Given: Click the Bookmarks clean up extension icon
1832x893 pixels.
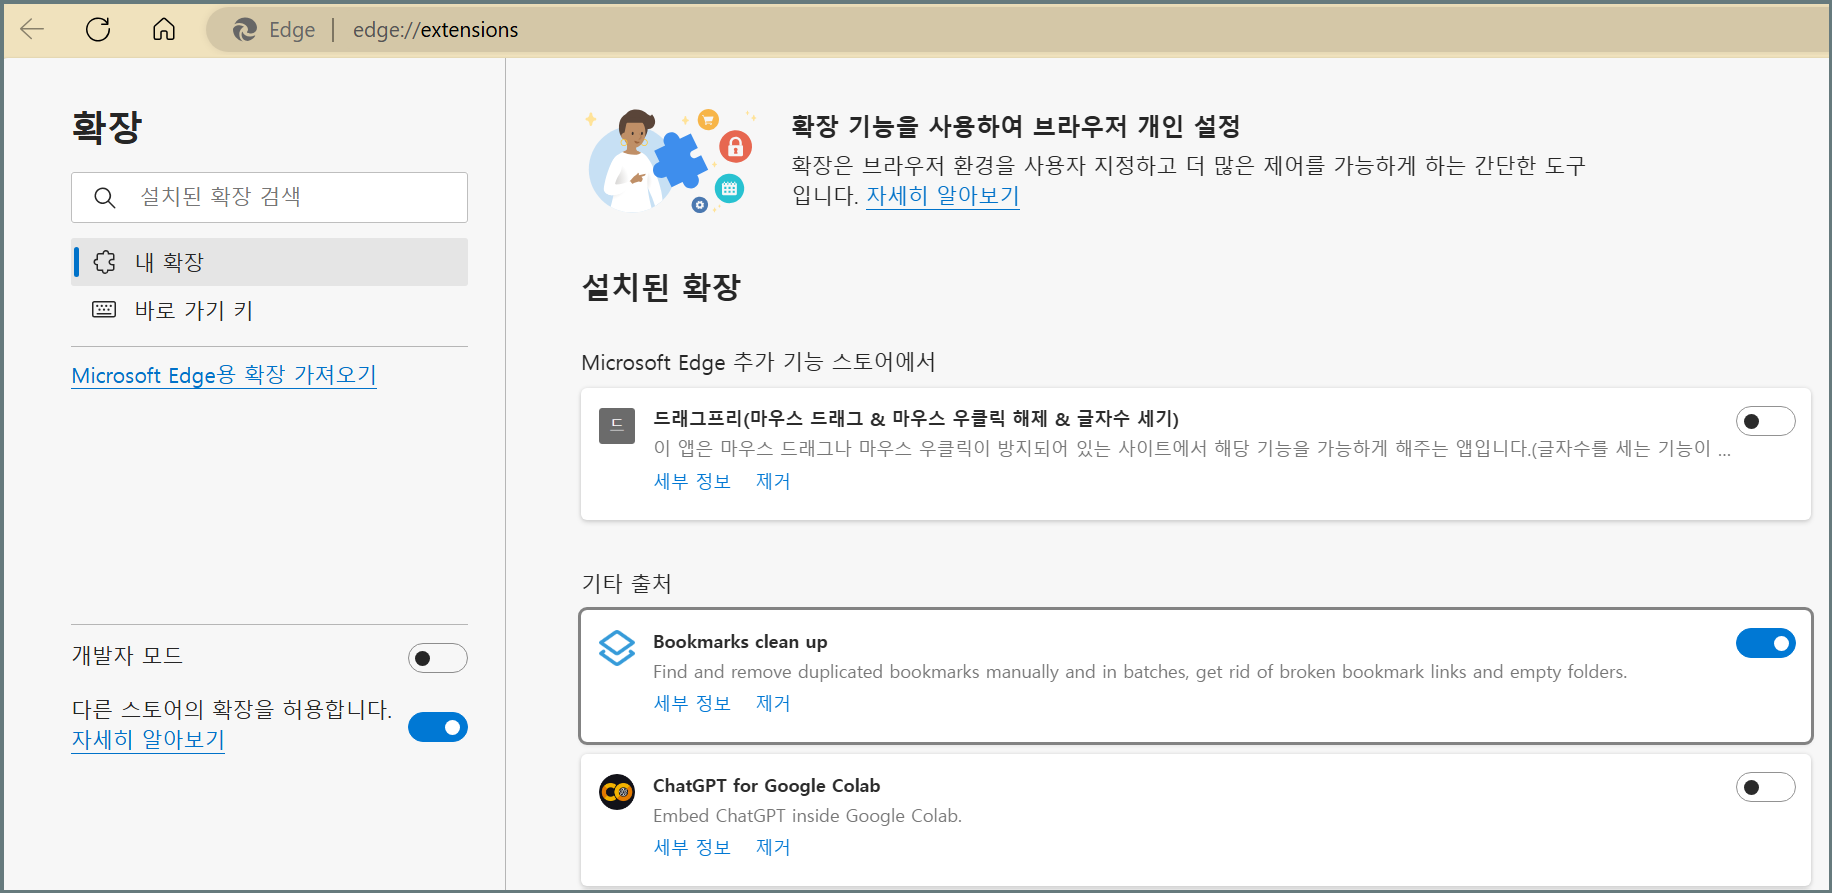Looking at the screenshot, I should [x=617, y=648].
